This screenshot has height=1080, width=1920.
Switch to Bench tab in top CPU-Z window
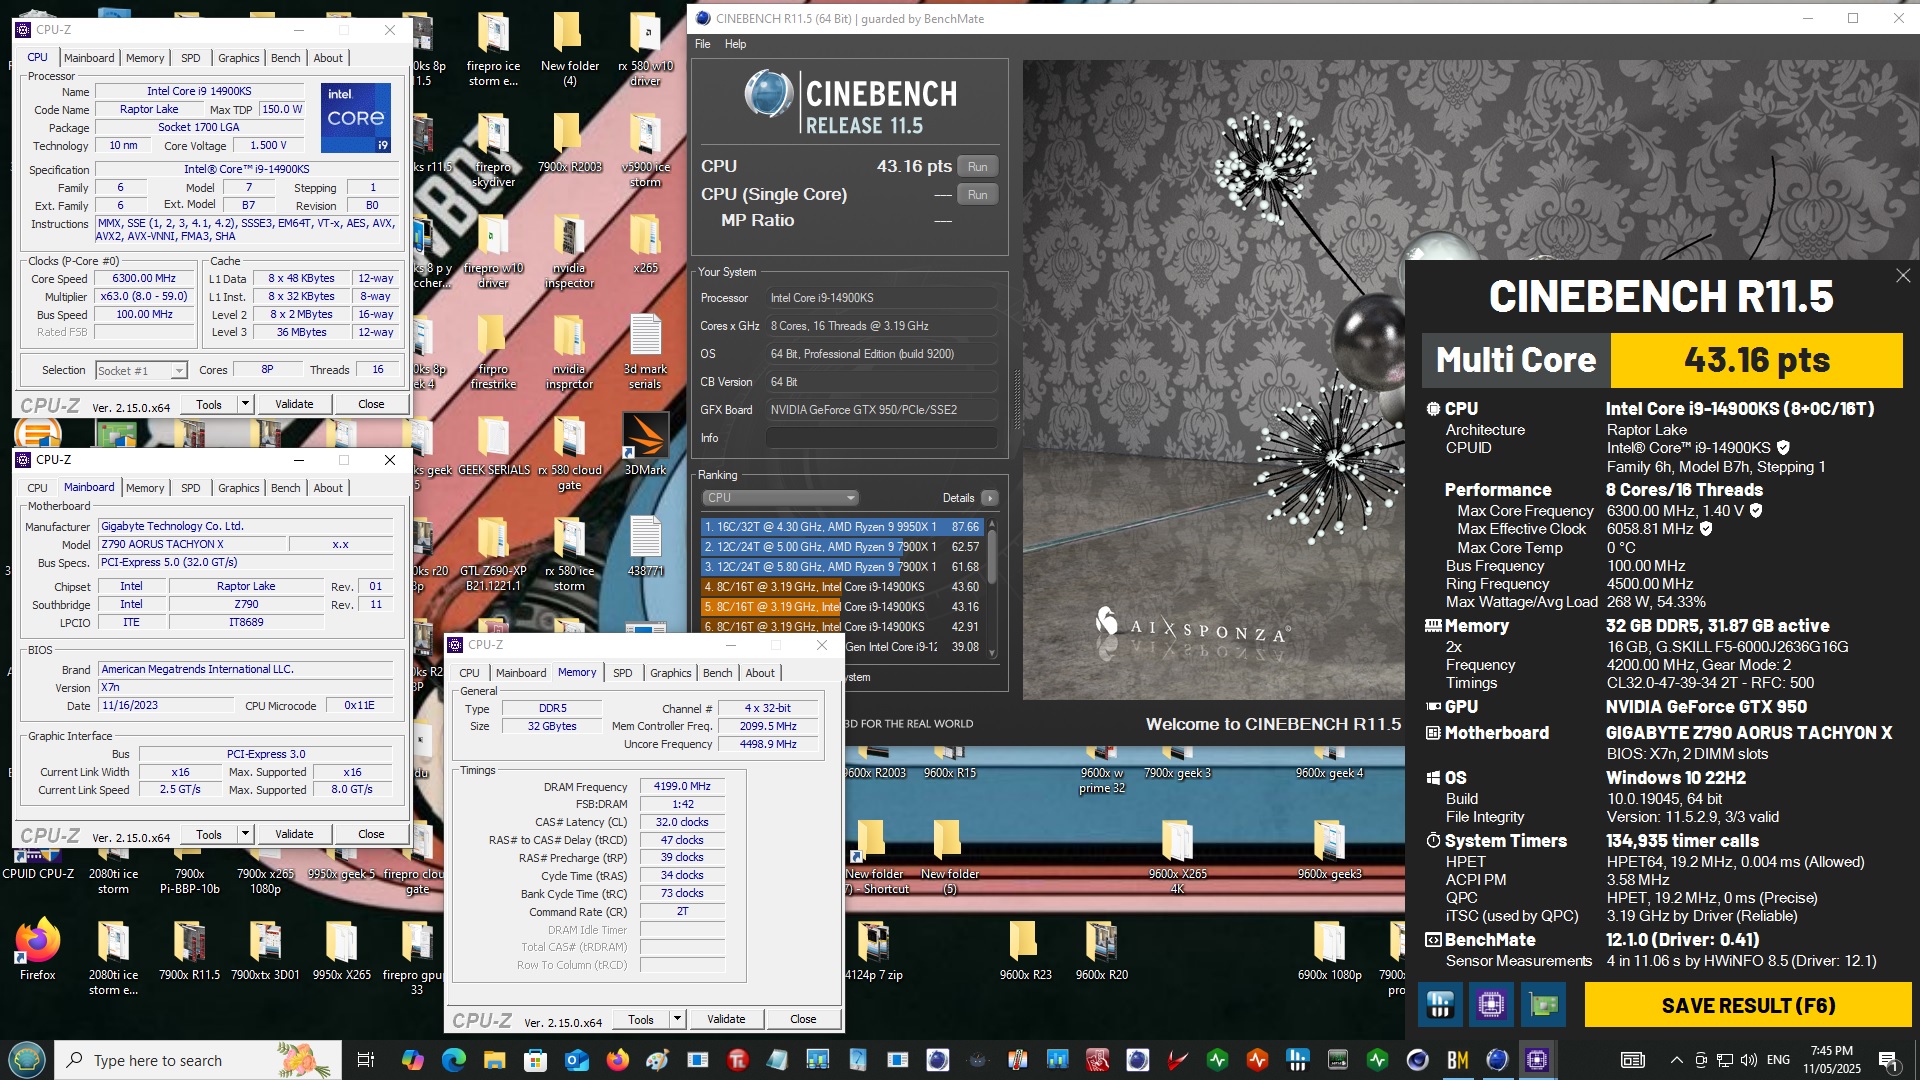(x=286, y=58)
